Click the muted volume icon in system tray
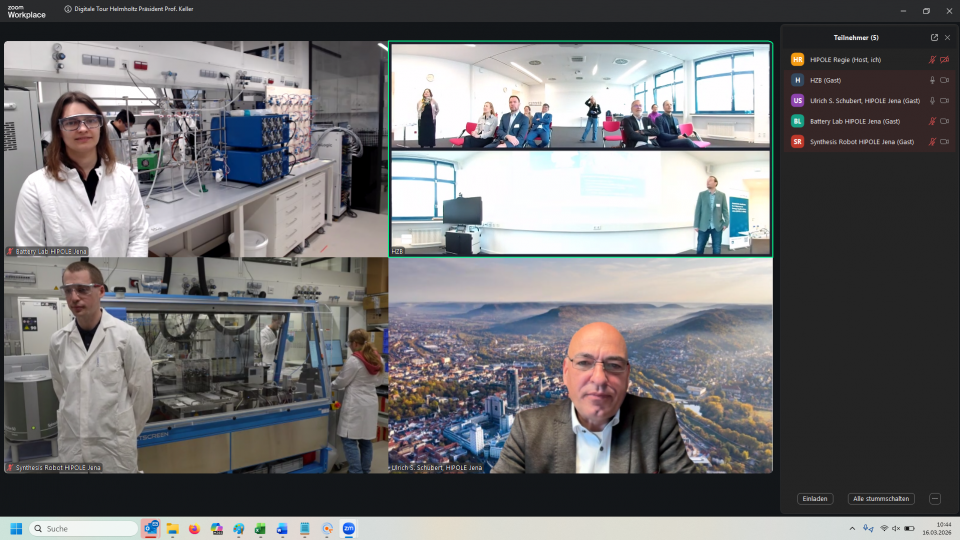 click(896, 528)
